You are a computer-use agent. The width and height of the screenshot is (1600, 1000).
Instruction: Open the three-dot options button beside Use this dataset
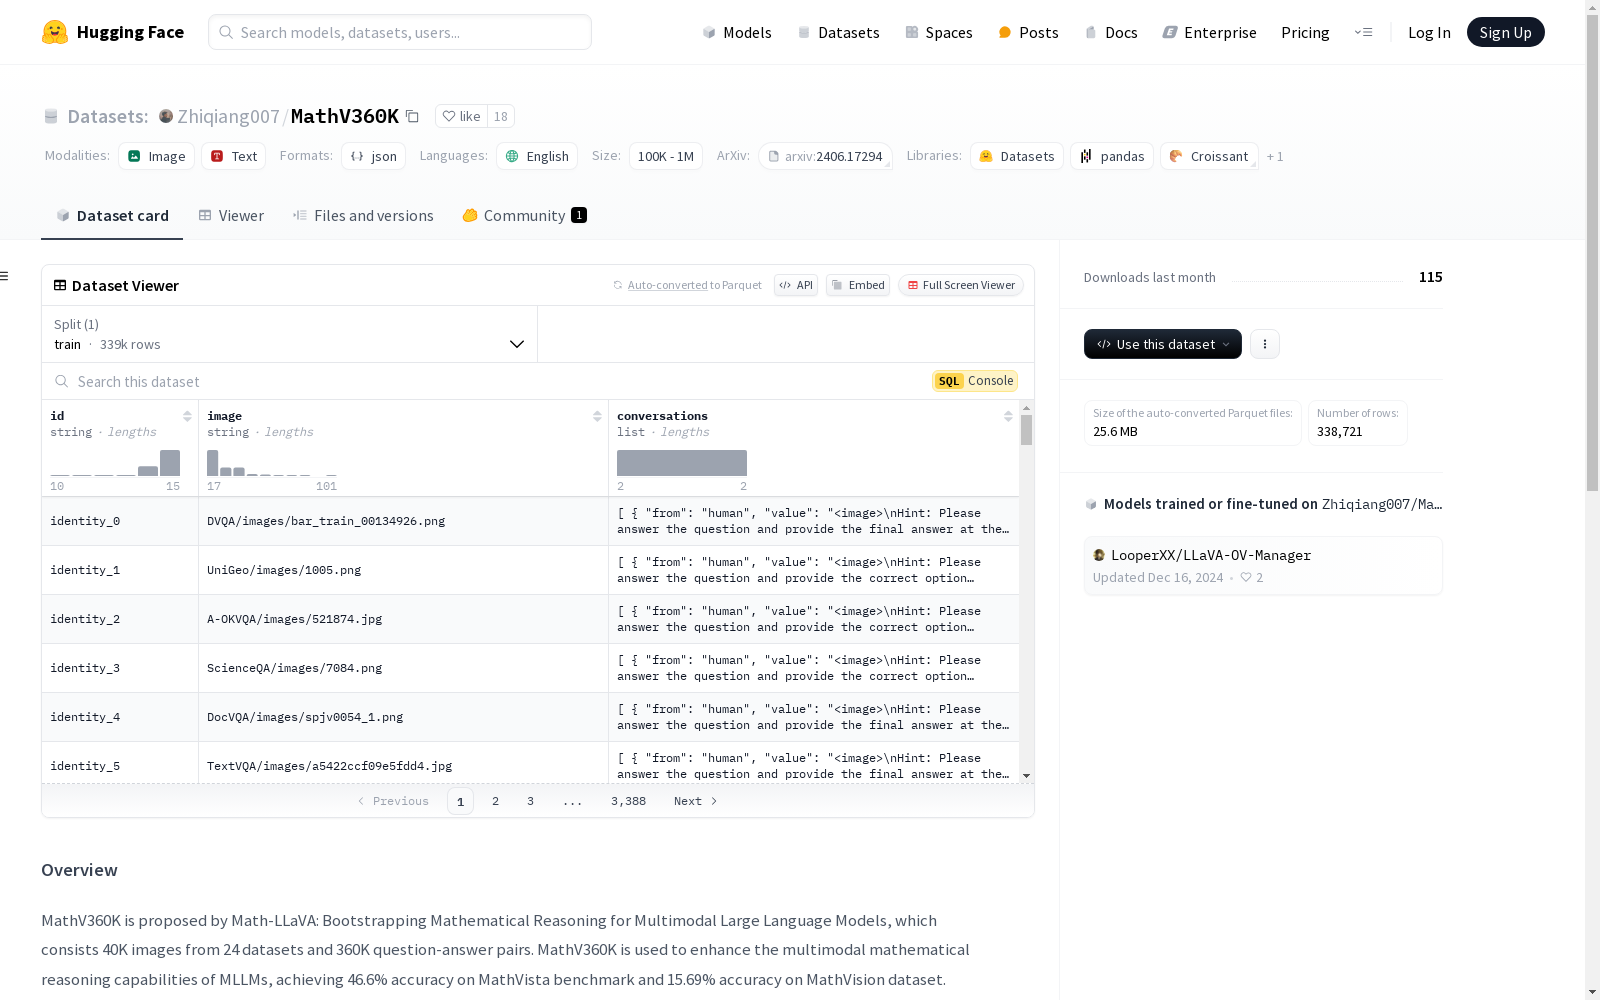tap(1265, 344)
